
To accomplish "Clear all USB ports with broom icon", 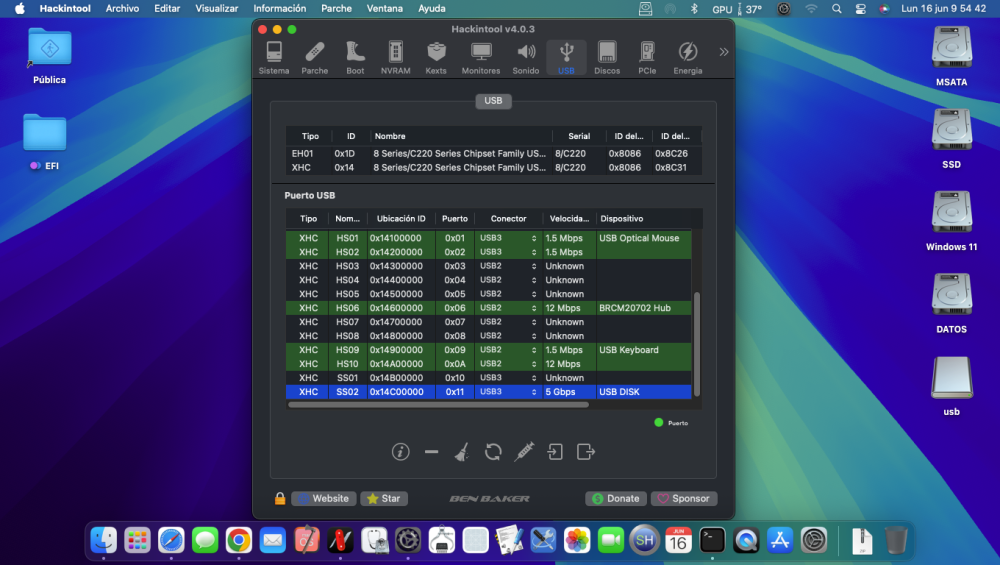I will (x=462, y=451).
